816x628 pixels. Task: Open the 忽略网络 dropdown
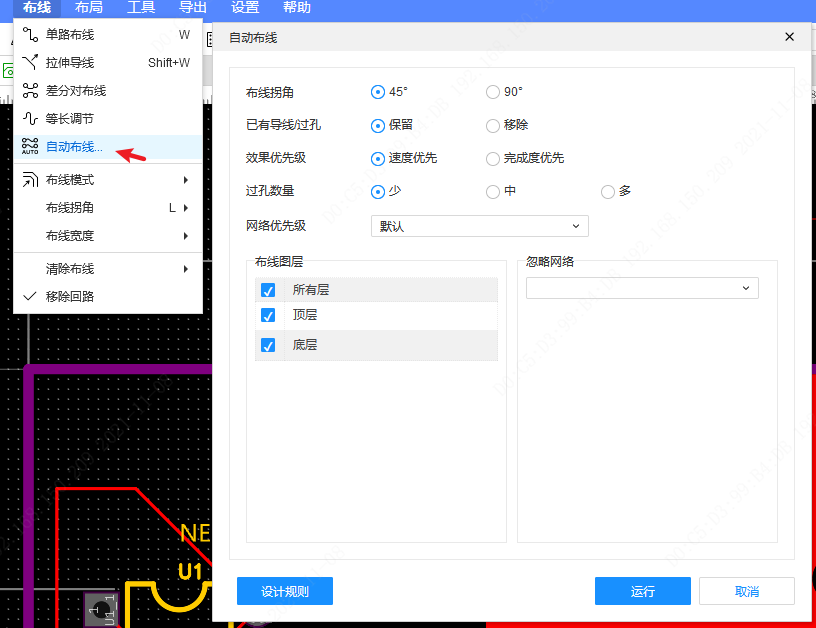[642, 288]
